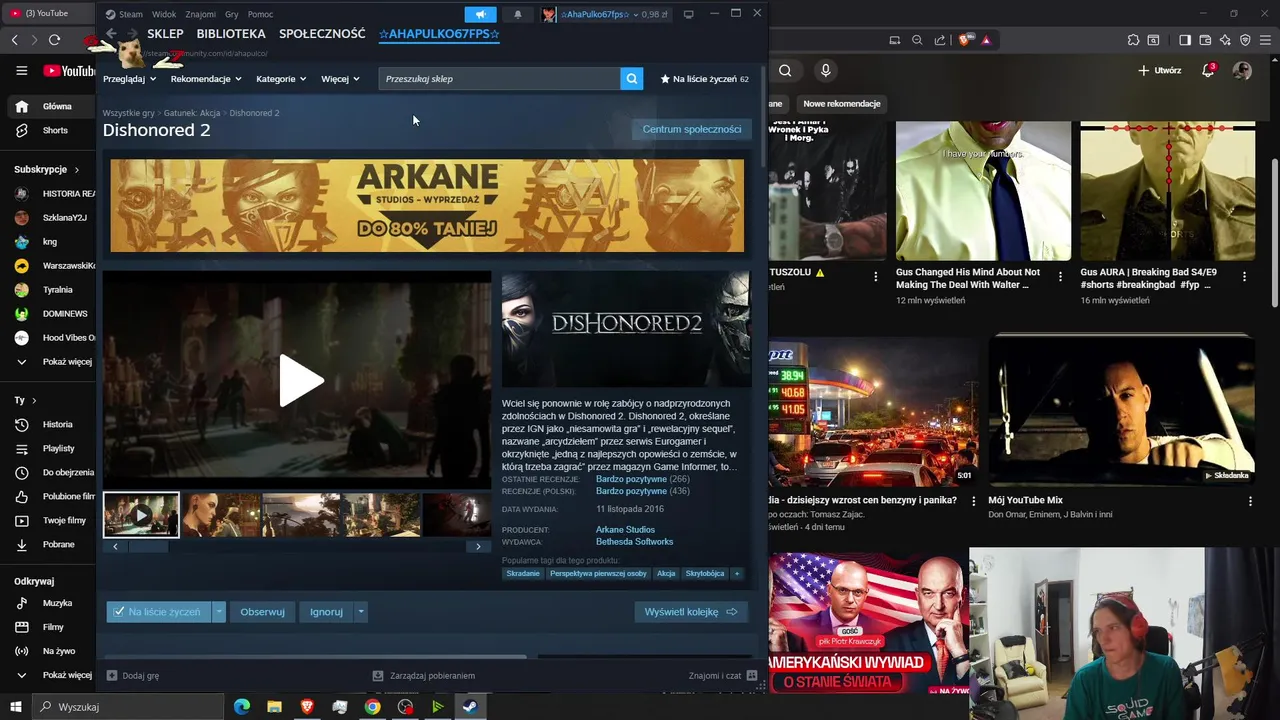Viewport: 1280px width, 720px height.
Task: Click the plus button after Skrytobójca tag
Action: click(737, 573)
